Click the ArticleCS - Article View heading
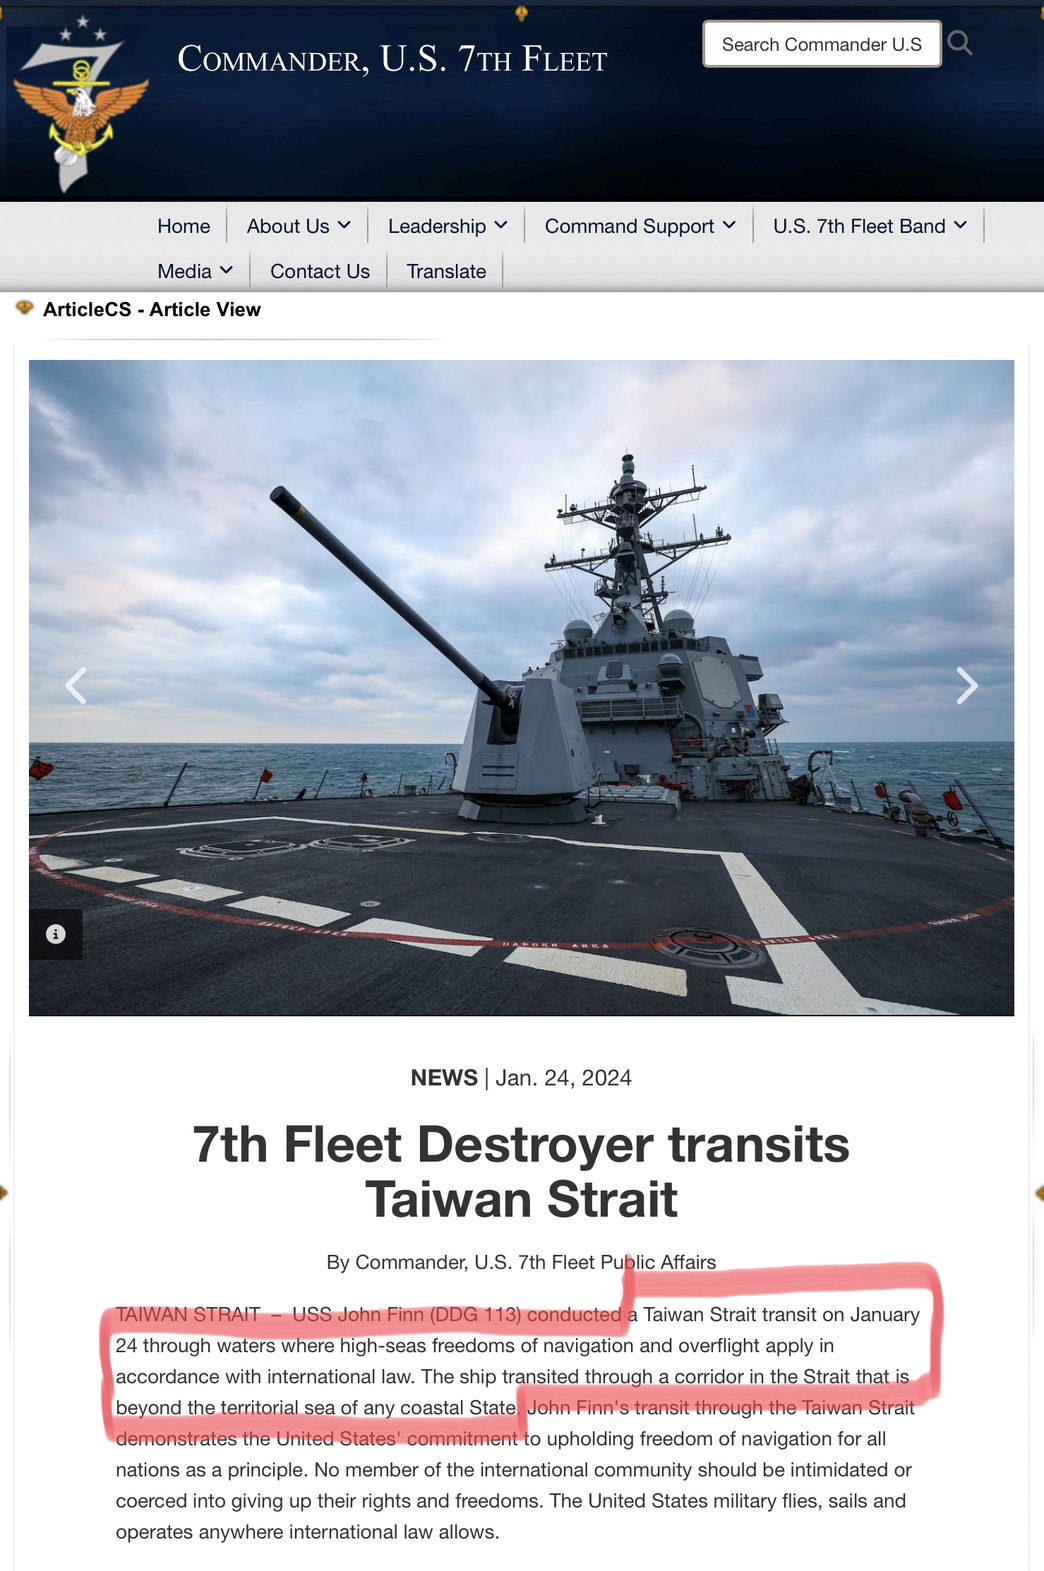The height and width of the screenshot is (1571, 1044). (152, 309)
